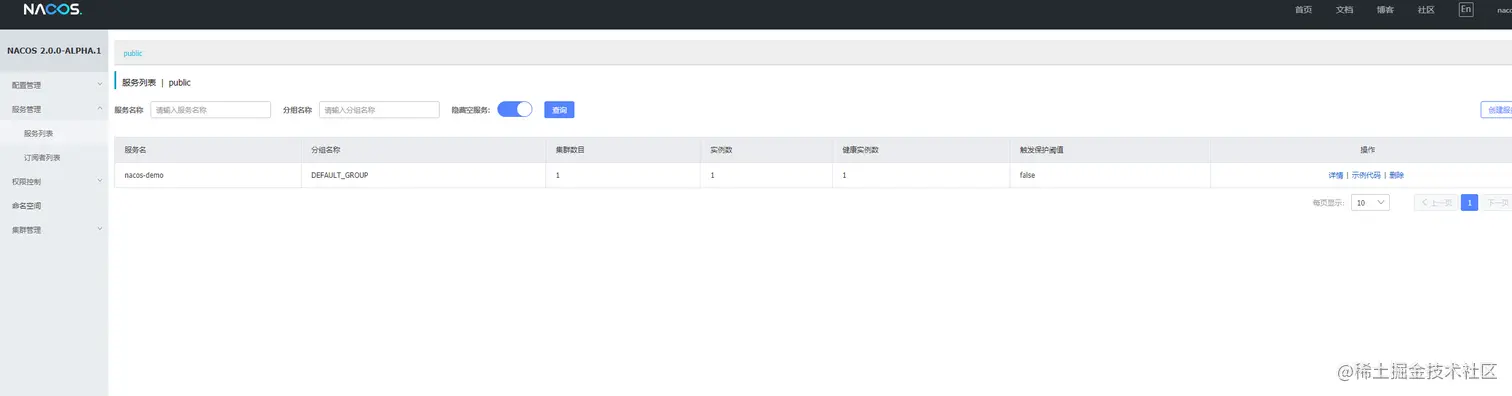Click the NACOS logo

click(52, 9)
